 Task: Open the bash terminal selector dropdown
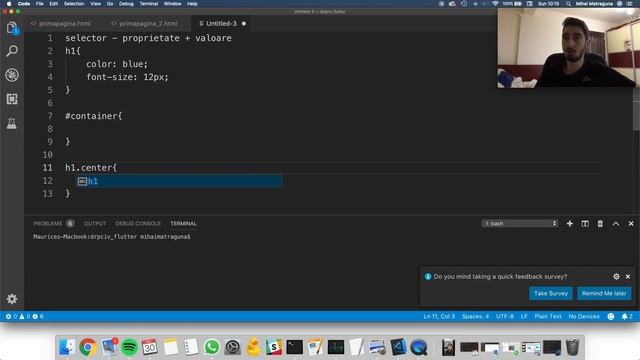pyautogui.click(x=520, y=224)
